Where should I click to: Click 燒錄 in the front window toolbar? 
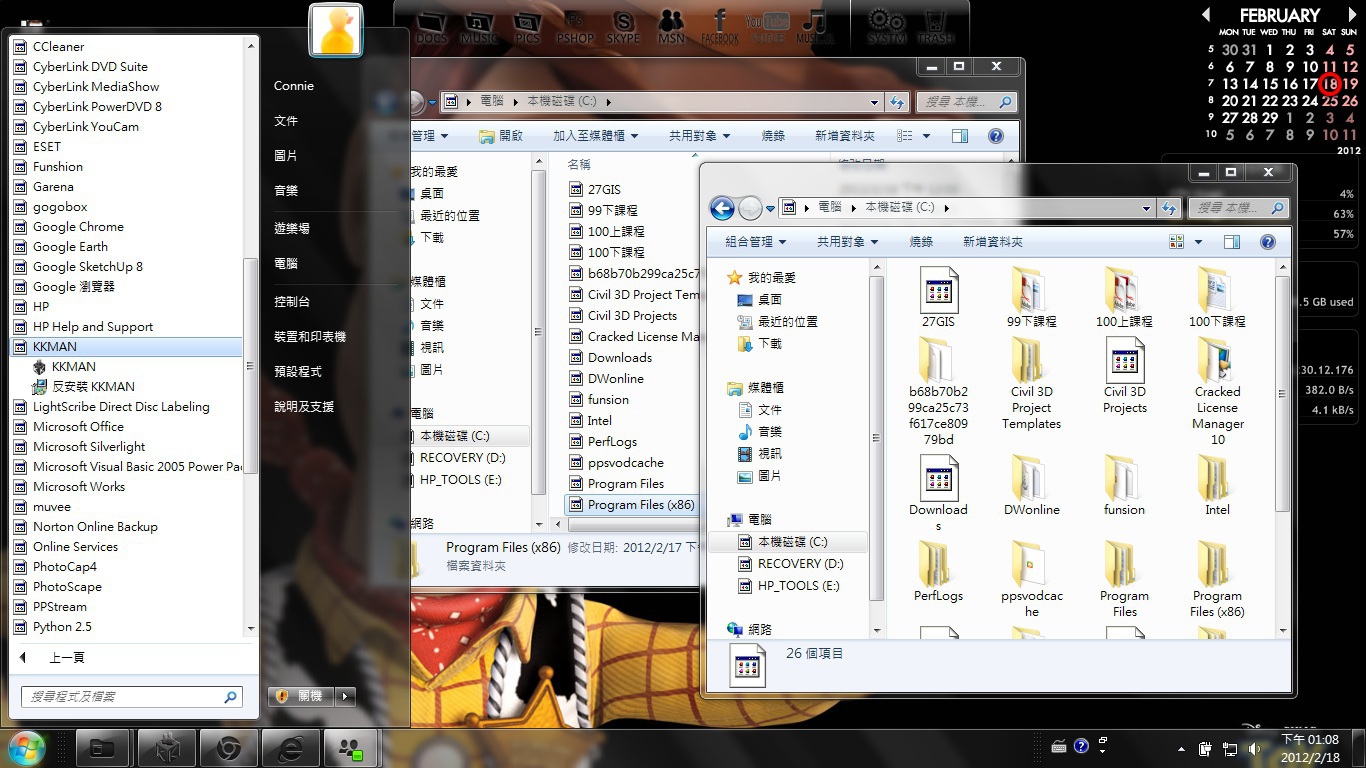(921, 242)
